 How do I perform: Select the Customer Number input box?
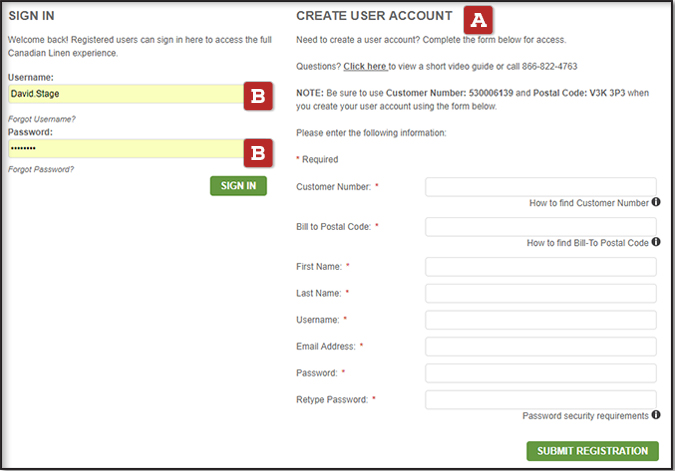(540, 187)
